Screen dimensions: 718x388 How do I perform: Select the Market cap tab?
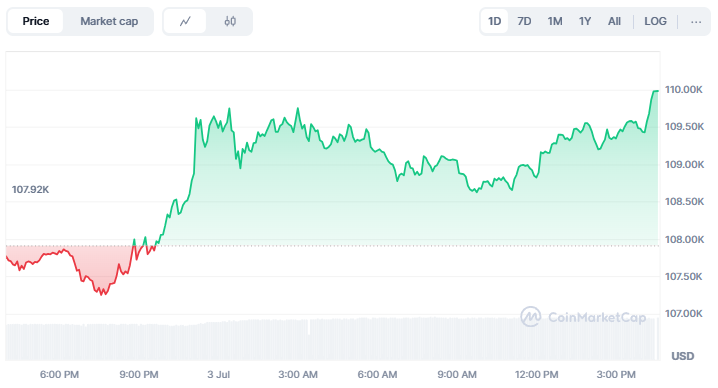pos(109,22)
